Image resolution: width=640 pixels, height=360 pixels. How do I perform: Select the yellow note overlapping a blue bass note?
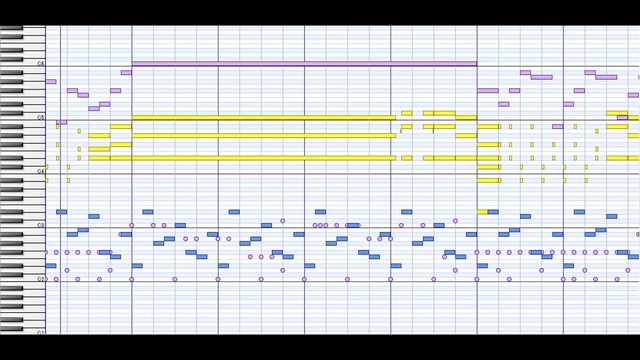[482, 212]
